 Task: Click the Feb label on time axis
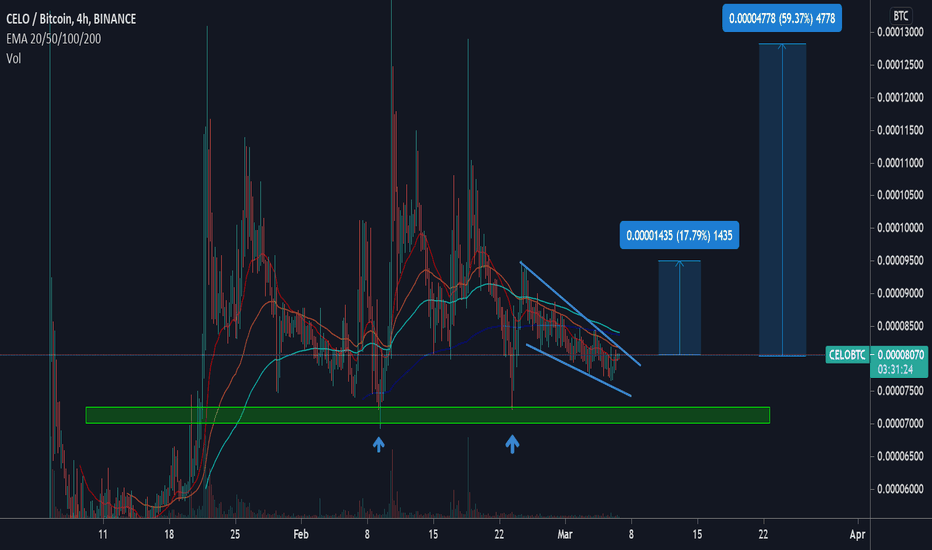tap(301, 535)
